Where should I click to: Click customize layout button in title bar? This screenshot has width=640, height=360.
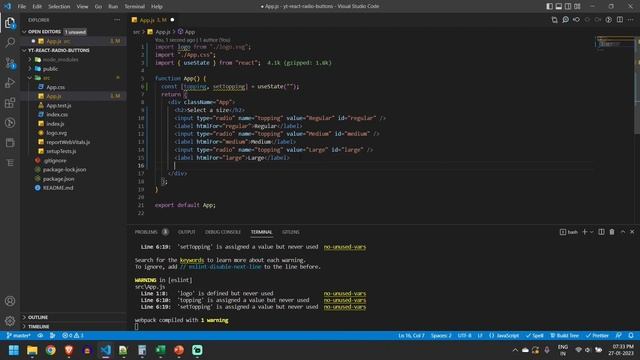577,6
